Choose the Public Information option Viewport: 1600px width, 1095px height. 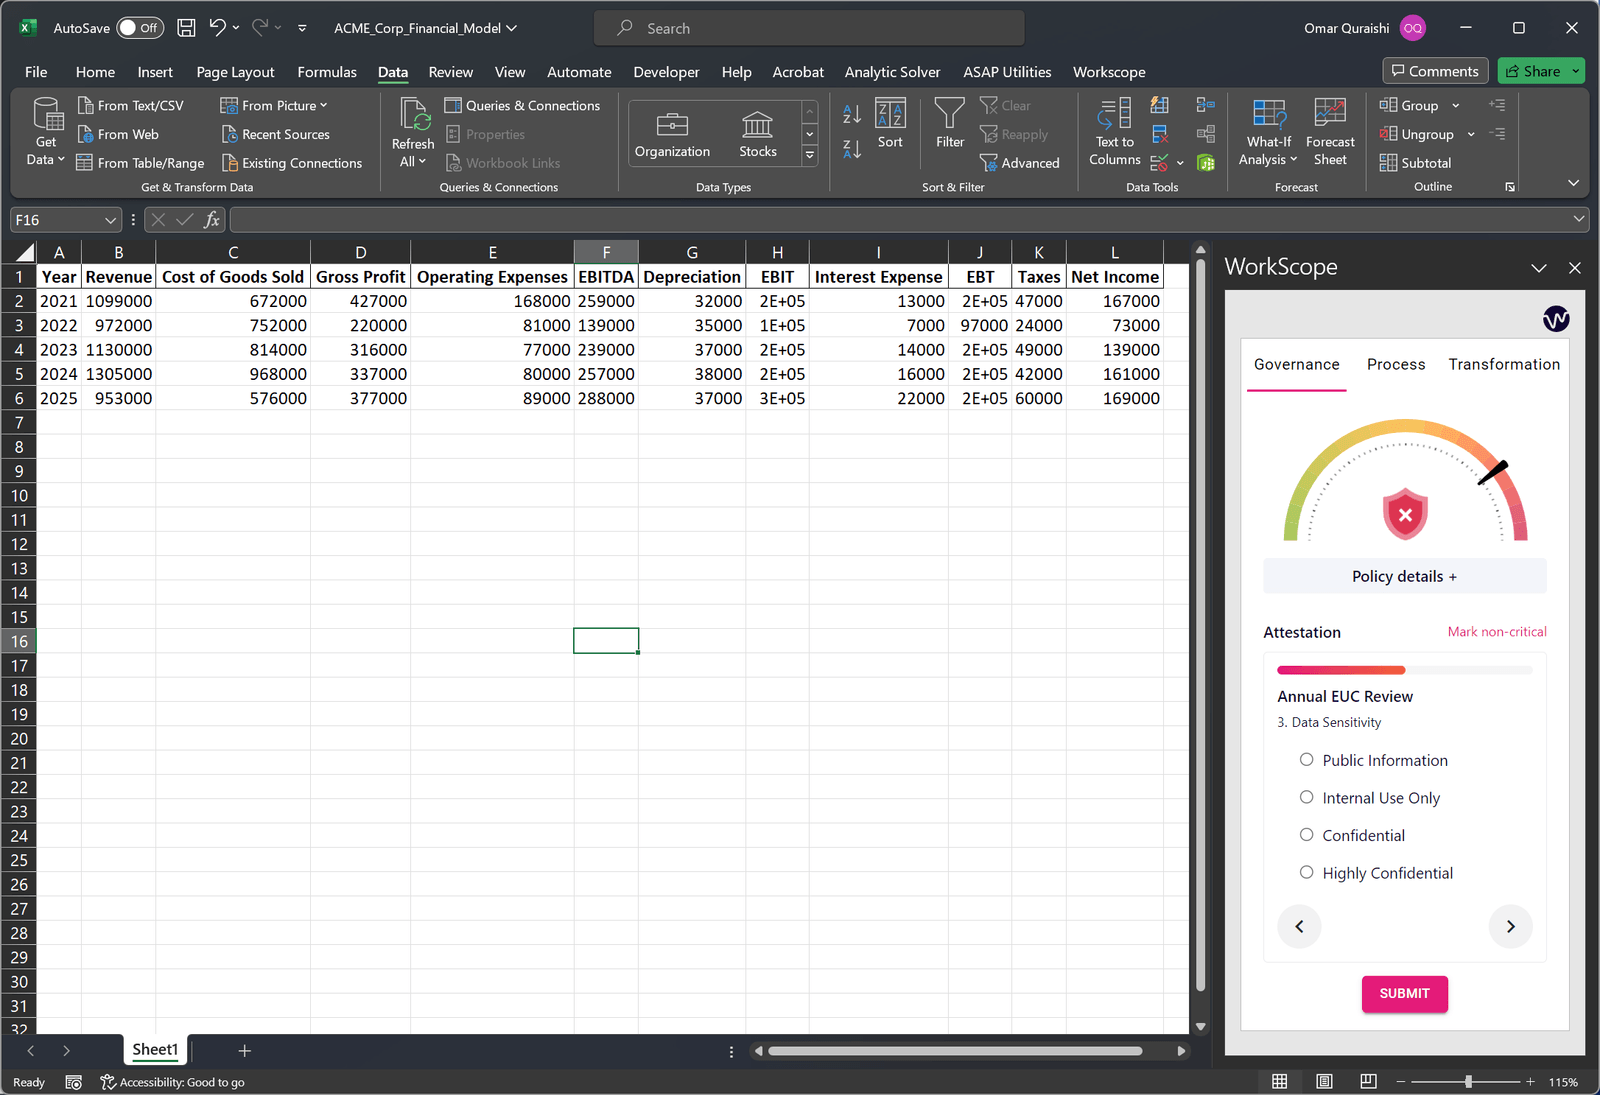(1306, 759)
